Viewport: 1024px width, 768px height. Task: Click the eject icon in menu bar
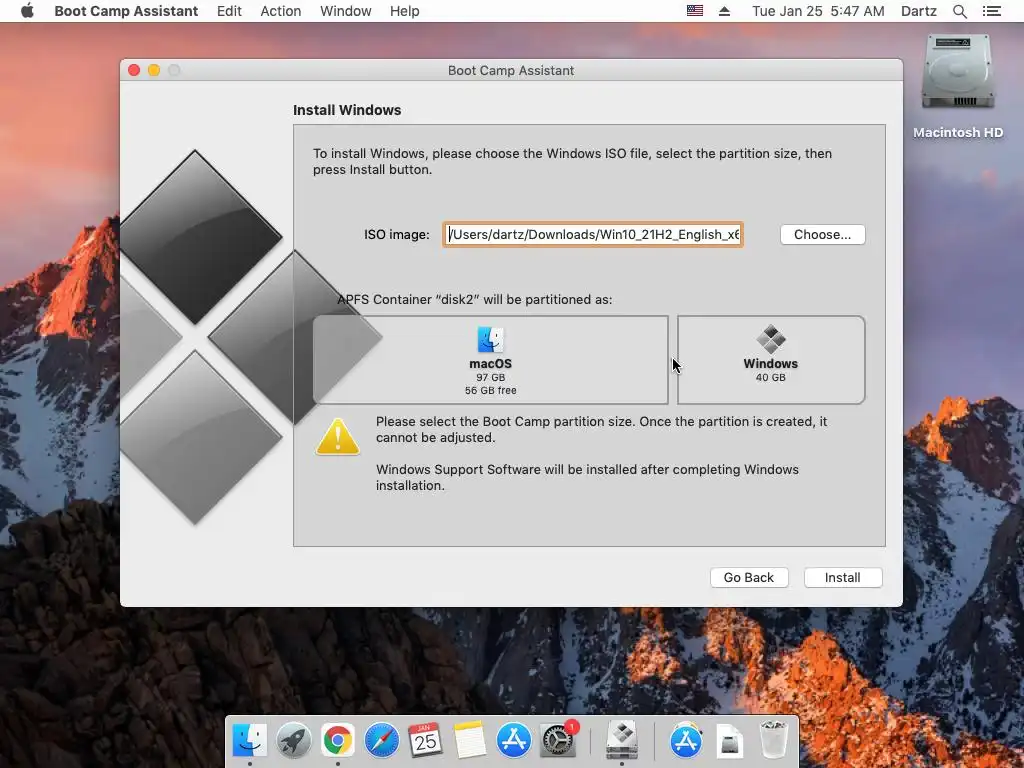tap(724, 11)
